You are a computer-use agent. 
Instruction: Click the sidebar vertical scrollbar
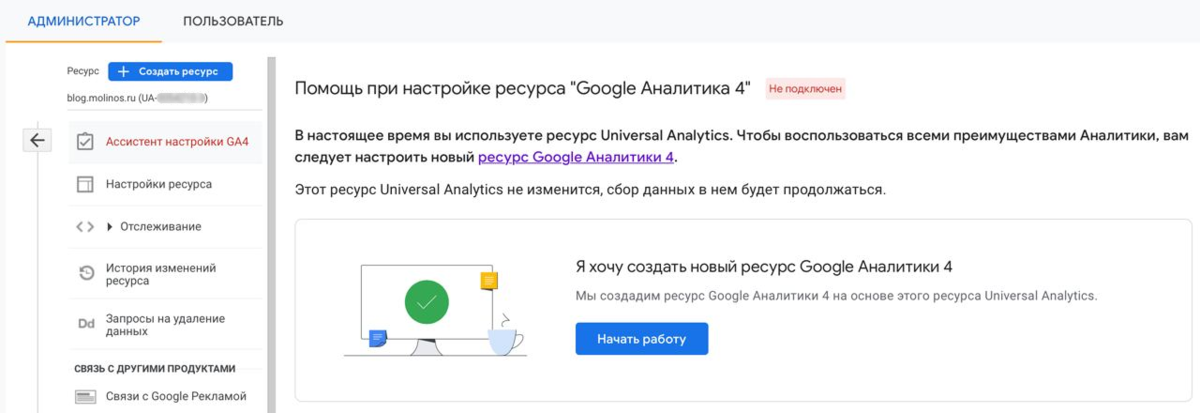(x=270, y=235)
